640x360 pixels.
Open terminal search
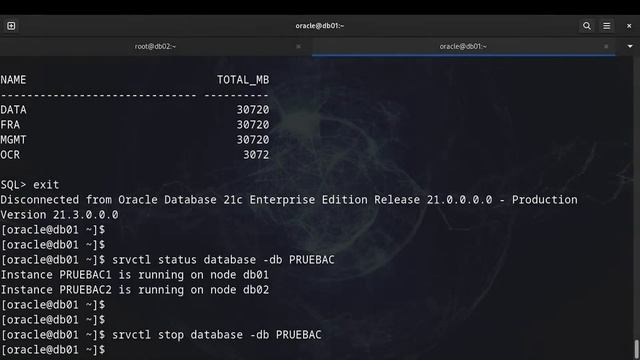tap(587, 26)
